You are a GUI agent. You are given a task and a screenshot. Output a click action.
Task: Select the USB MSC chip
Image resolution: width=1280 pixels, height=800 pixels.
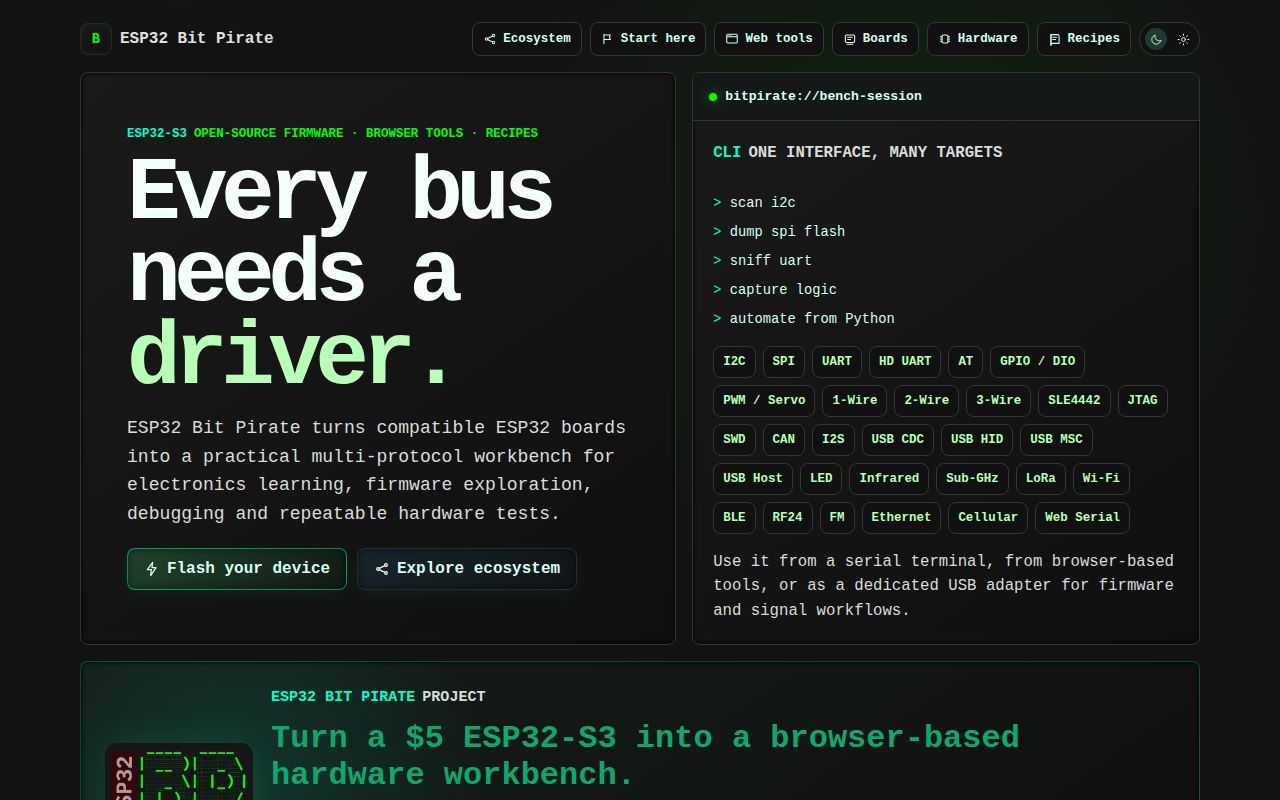(1056, 440)
